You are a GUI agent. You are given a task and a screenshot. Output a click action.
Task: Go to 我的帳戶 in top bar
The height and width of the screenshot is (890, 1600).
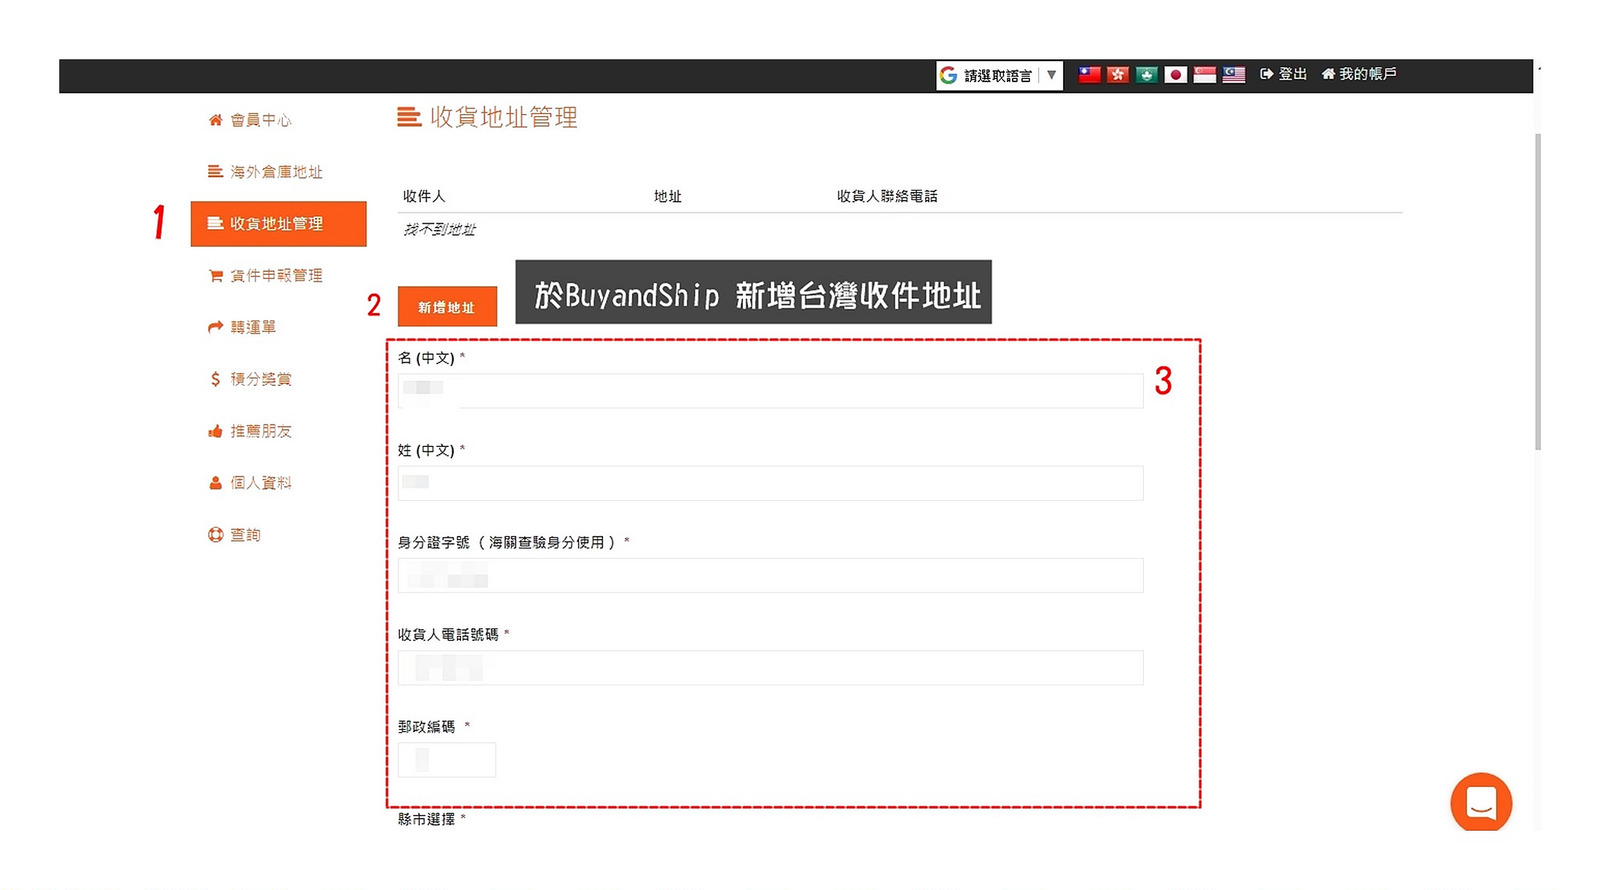1359,74
